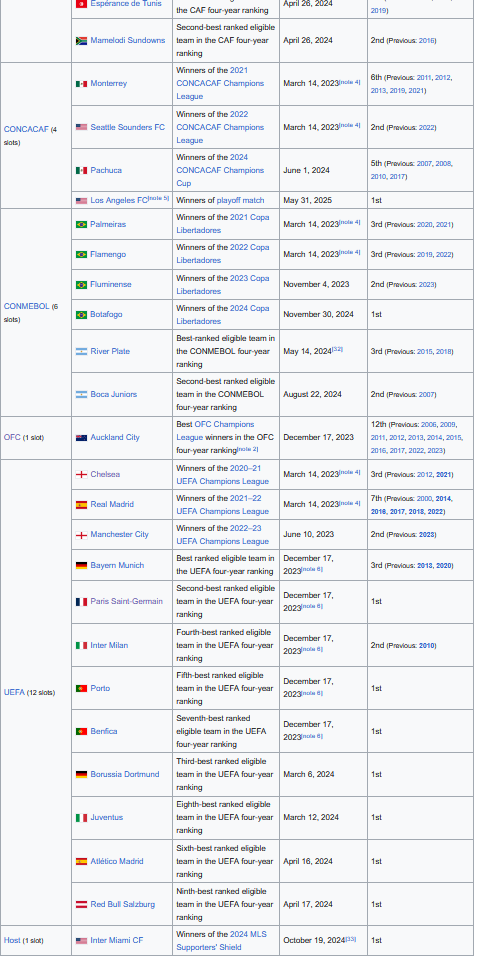The height and width of the screenshot is (957, 477).
Task: Open the Inter Miami CF link
Action: pos(117,941)
